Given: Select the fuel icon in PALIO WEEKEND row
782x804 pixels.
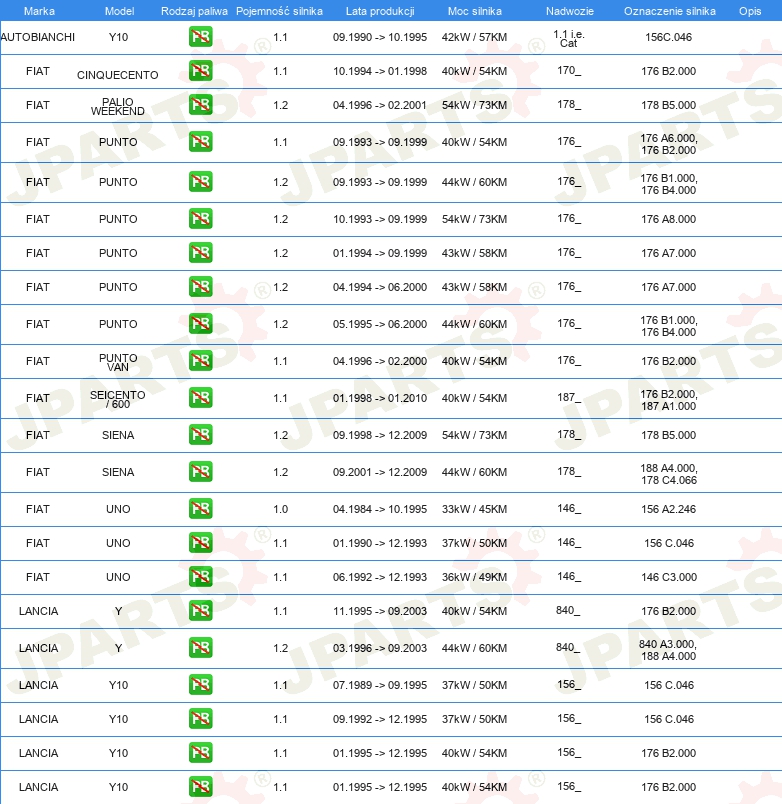Looking at the screenshot, I should 200,105.
